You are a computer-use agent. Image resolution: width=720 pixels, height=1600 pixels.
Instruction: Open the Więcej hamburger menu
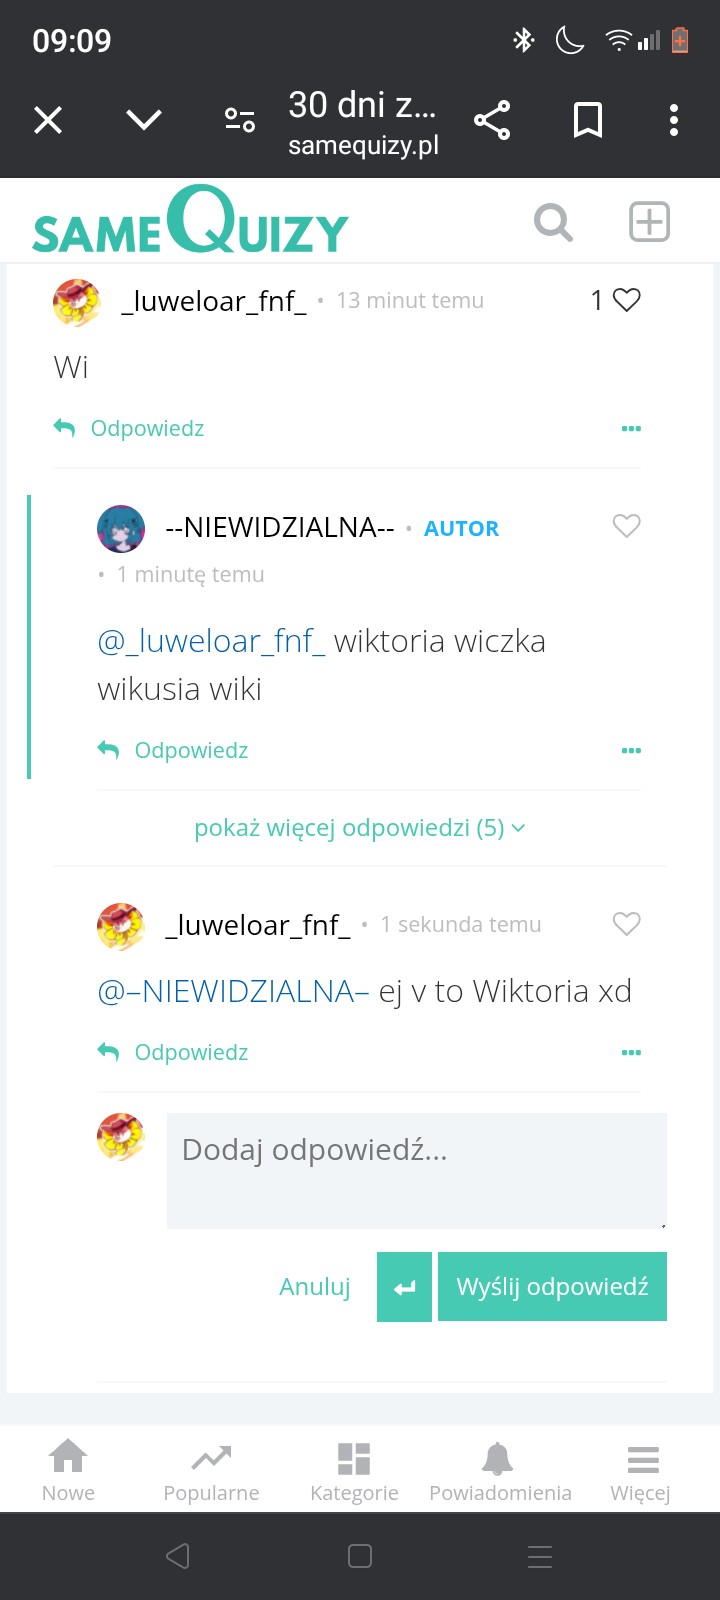click(641, 1471)
